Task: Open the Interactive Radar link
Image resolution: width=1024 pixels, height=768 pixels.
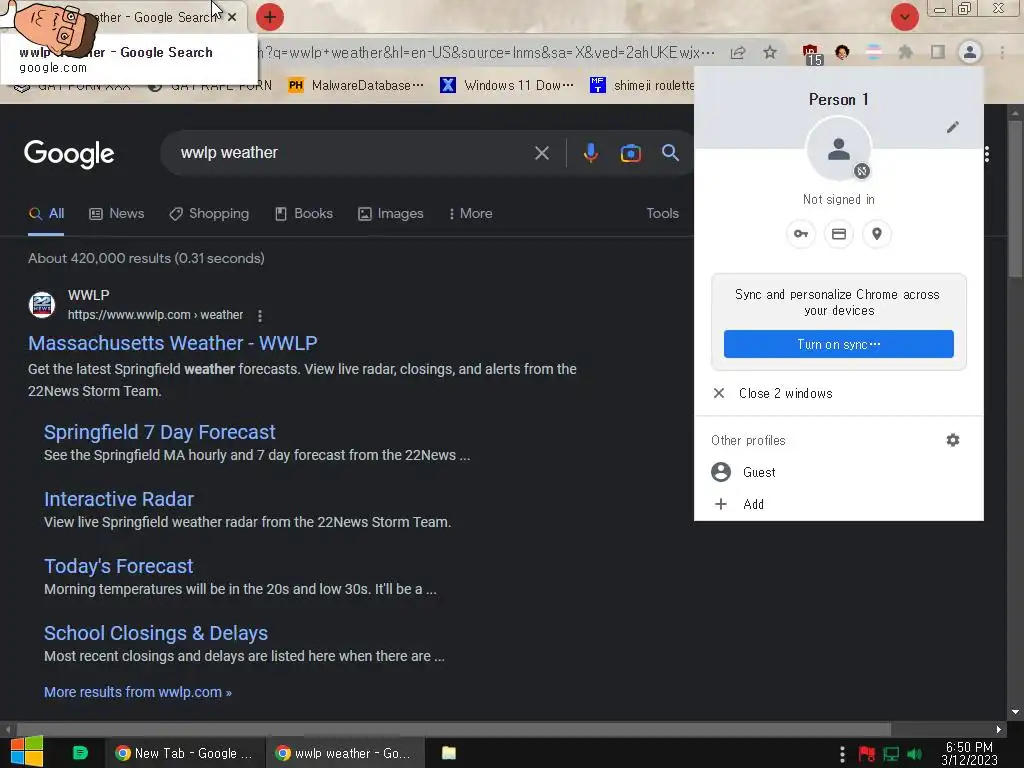Action: (119, 500)
